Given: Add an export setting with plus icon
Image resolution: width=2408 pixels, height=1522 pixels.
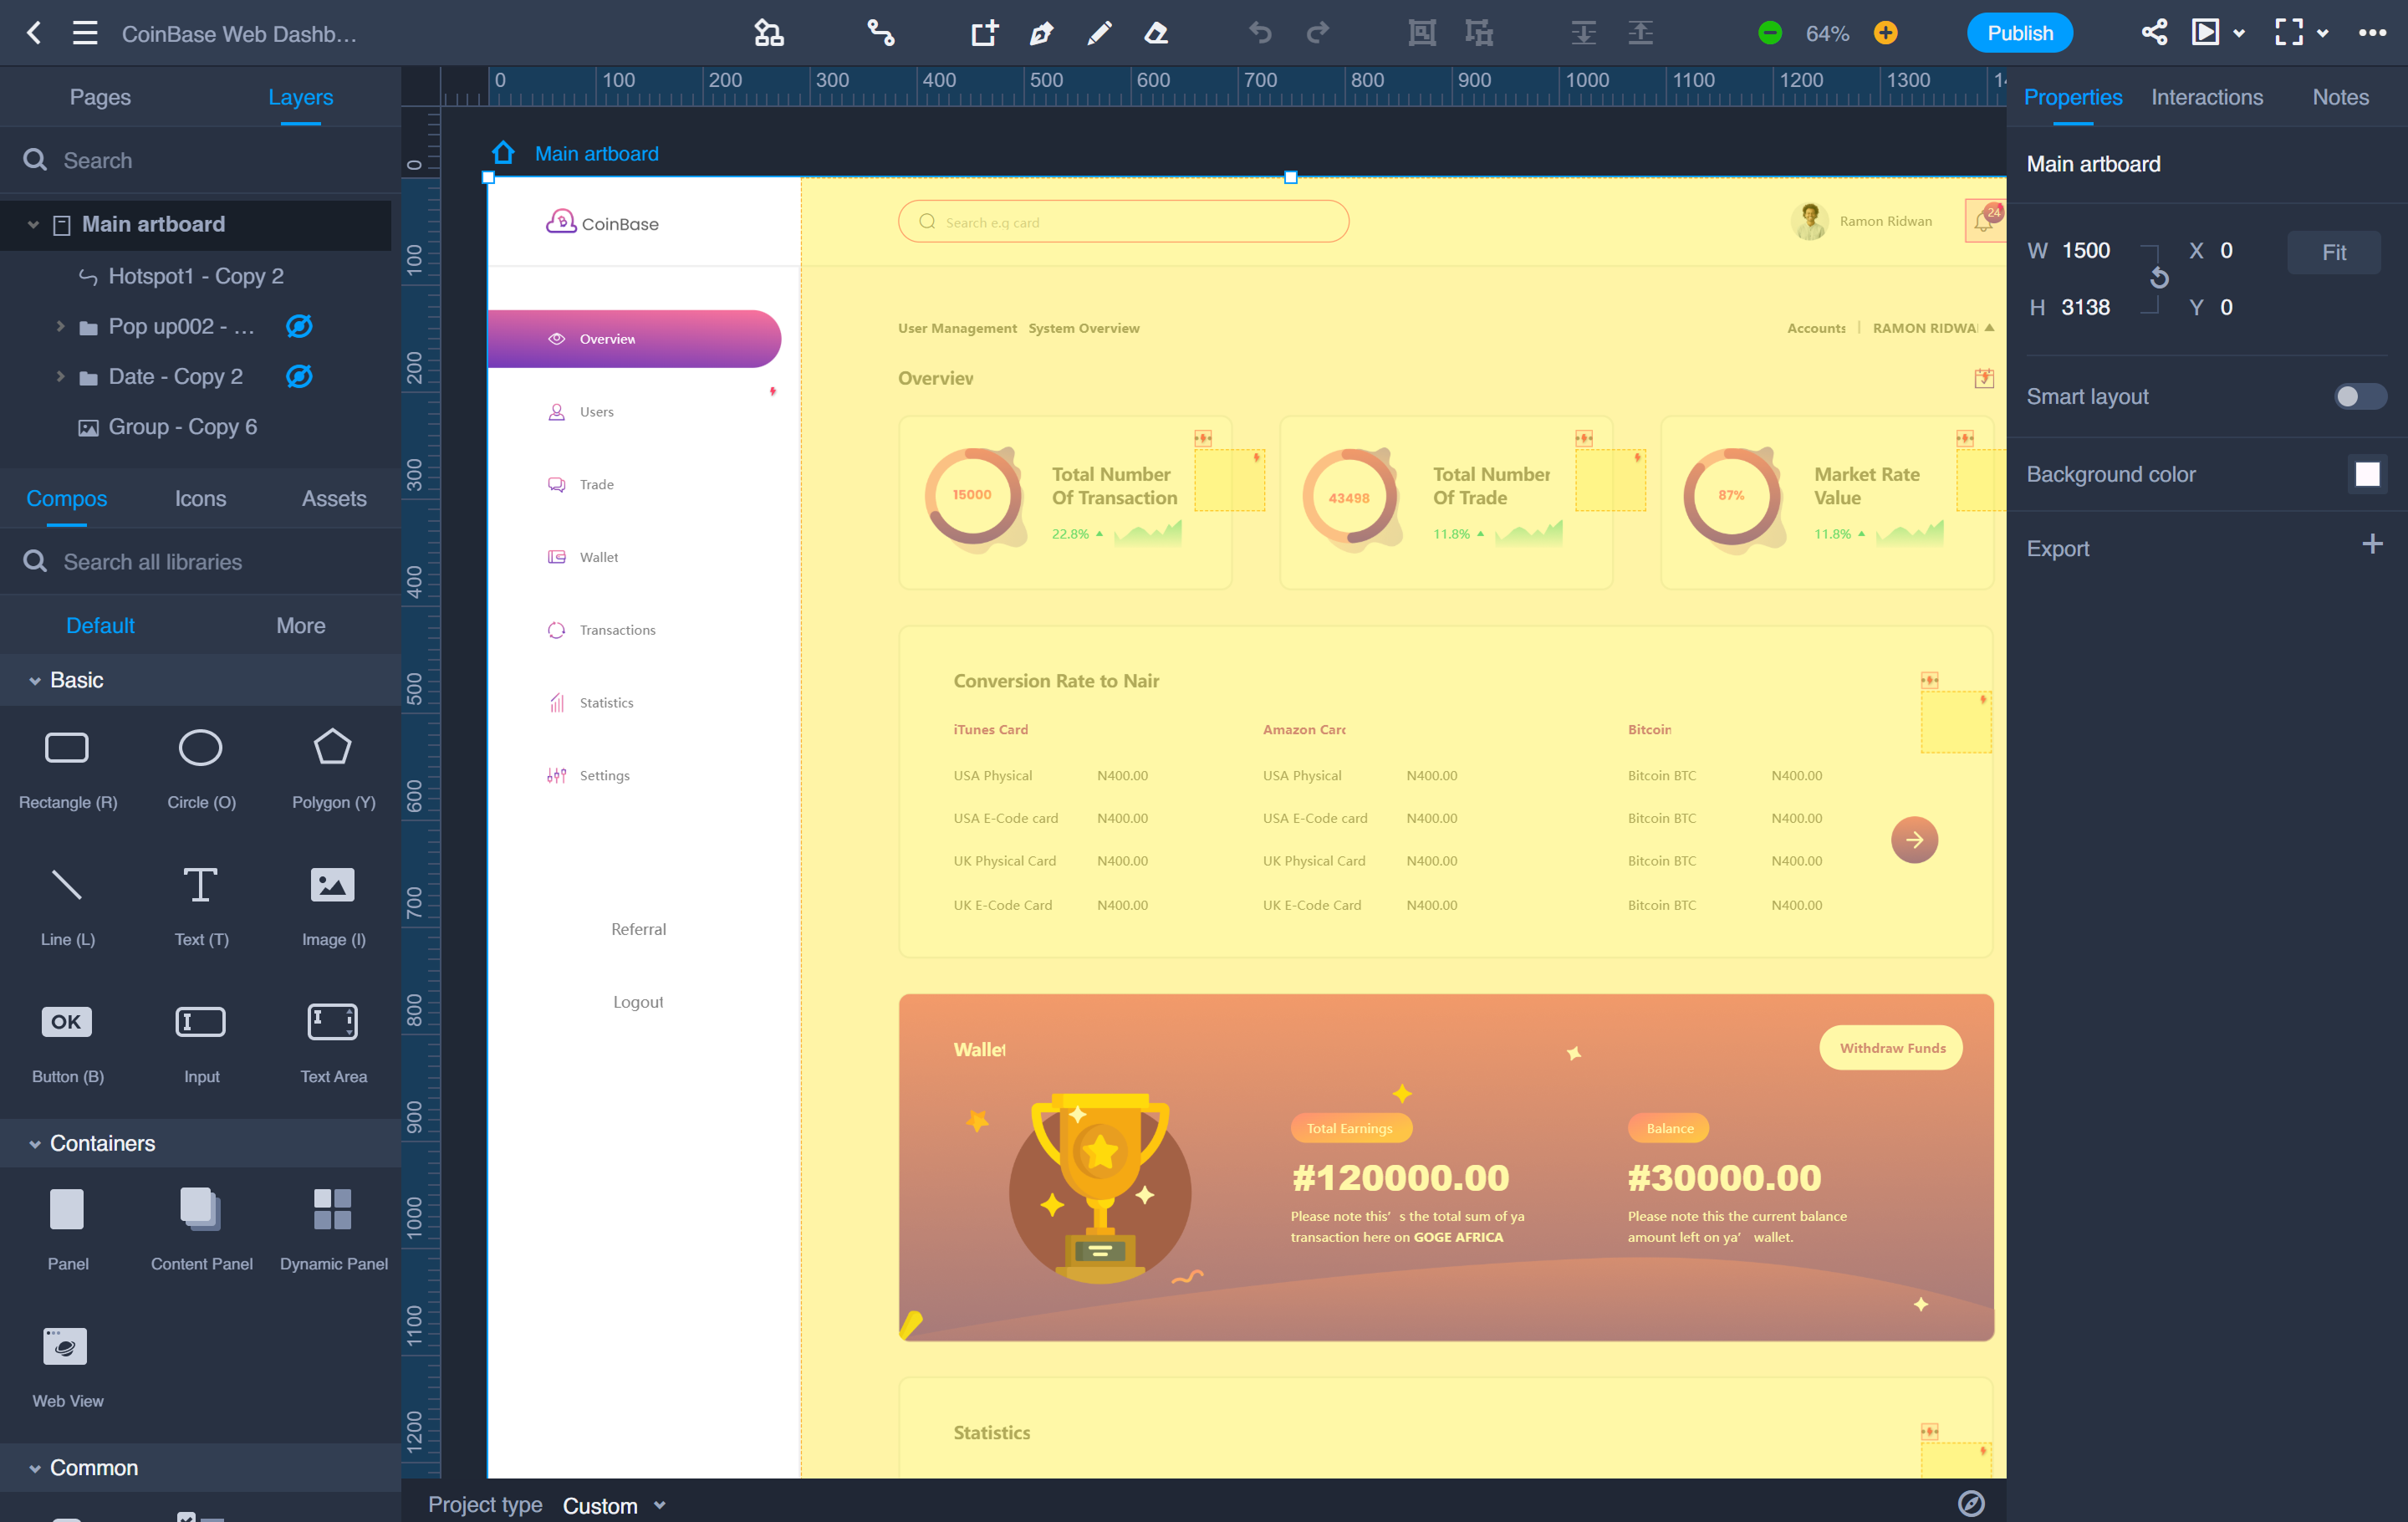Looking at the screenshot, I should (x=2372, y=544).
